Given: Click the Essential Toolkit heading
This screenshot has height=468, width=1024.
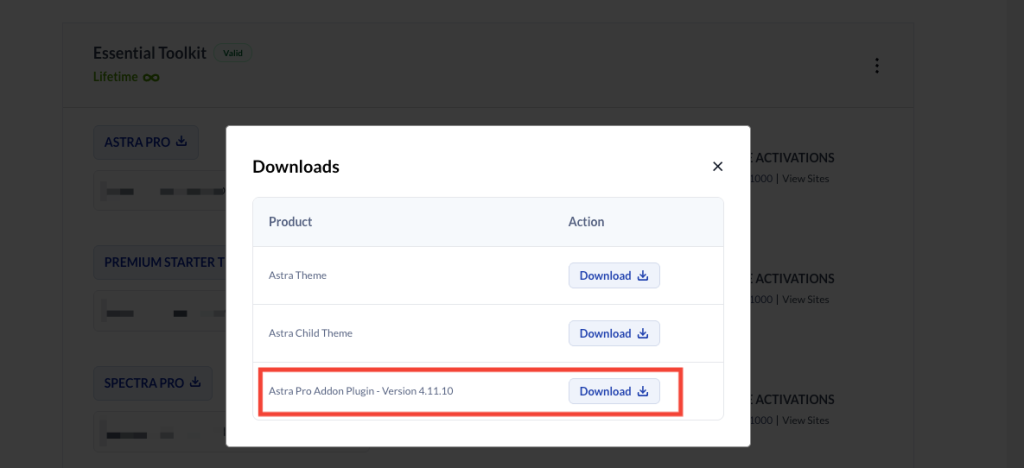Looking at the screenshot, I should pos(150,53).
